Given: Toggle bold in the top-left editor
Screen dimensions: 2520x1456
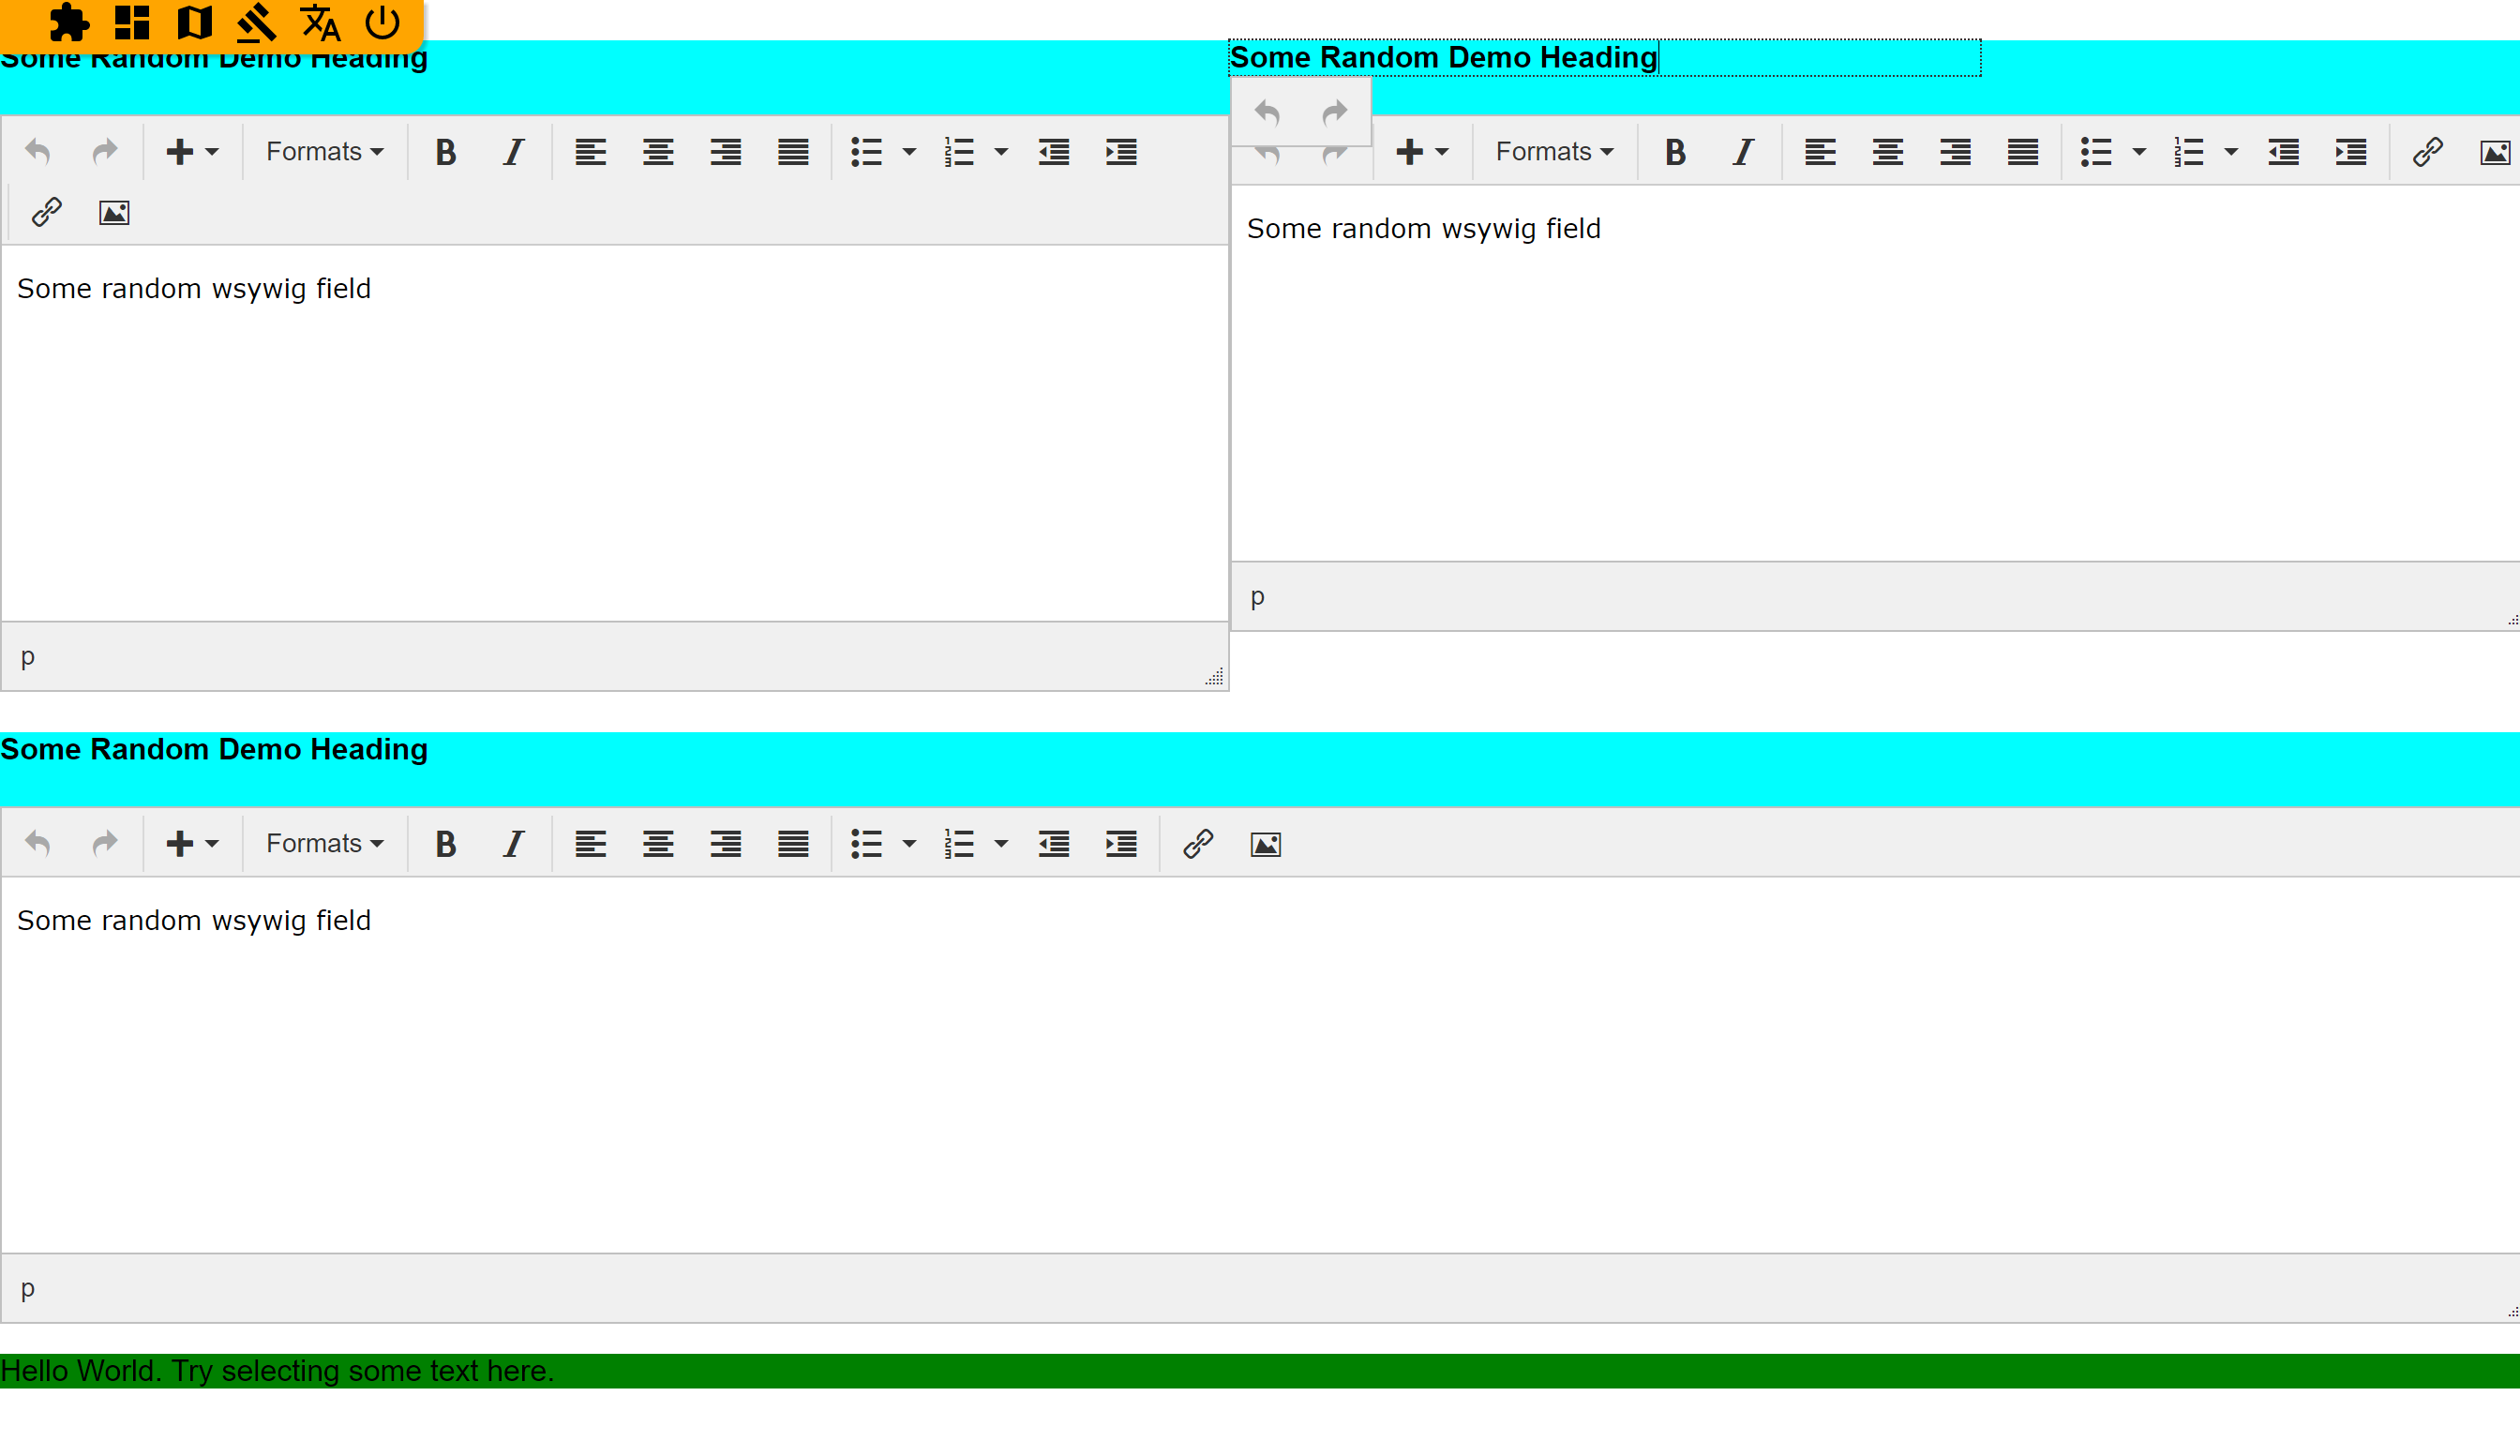Looking at the screenshot, I should [445, 152].
